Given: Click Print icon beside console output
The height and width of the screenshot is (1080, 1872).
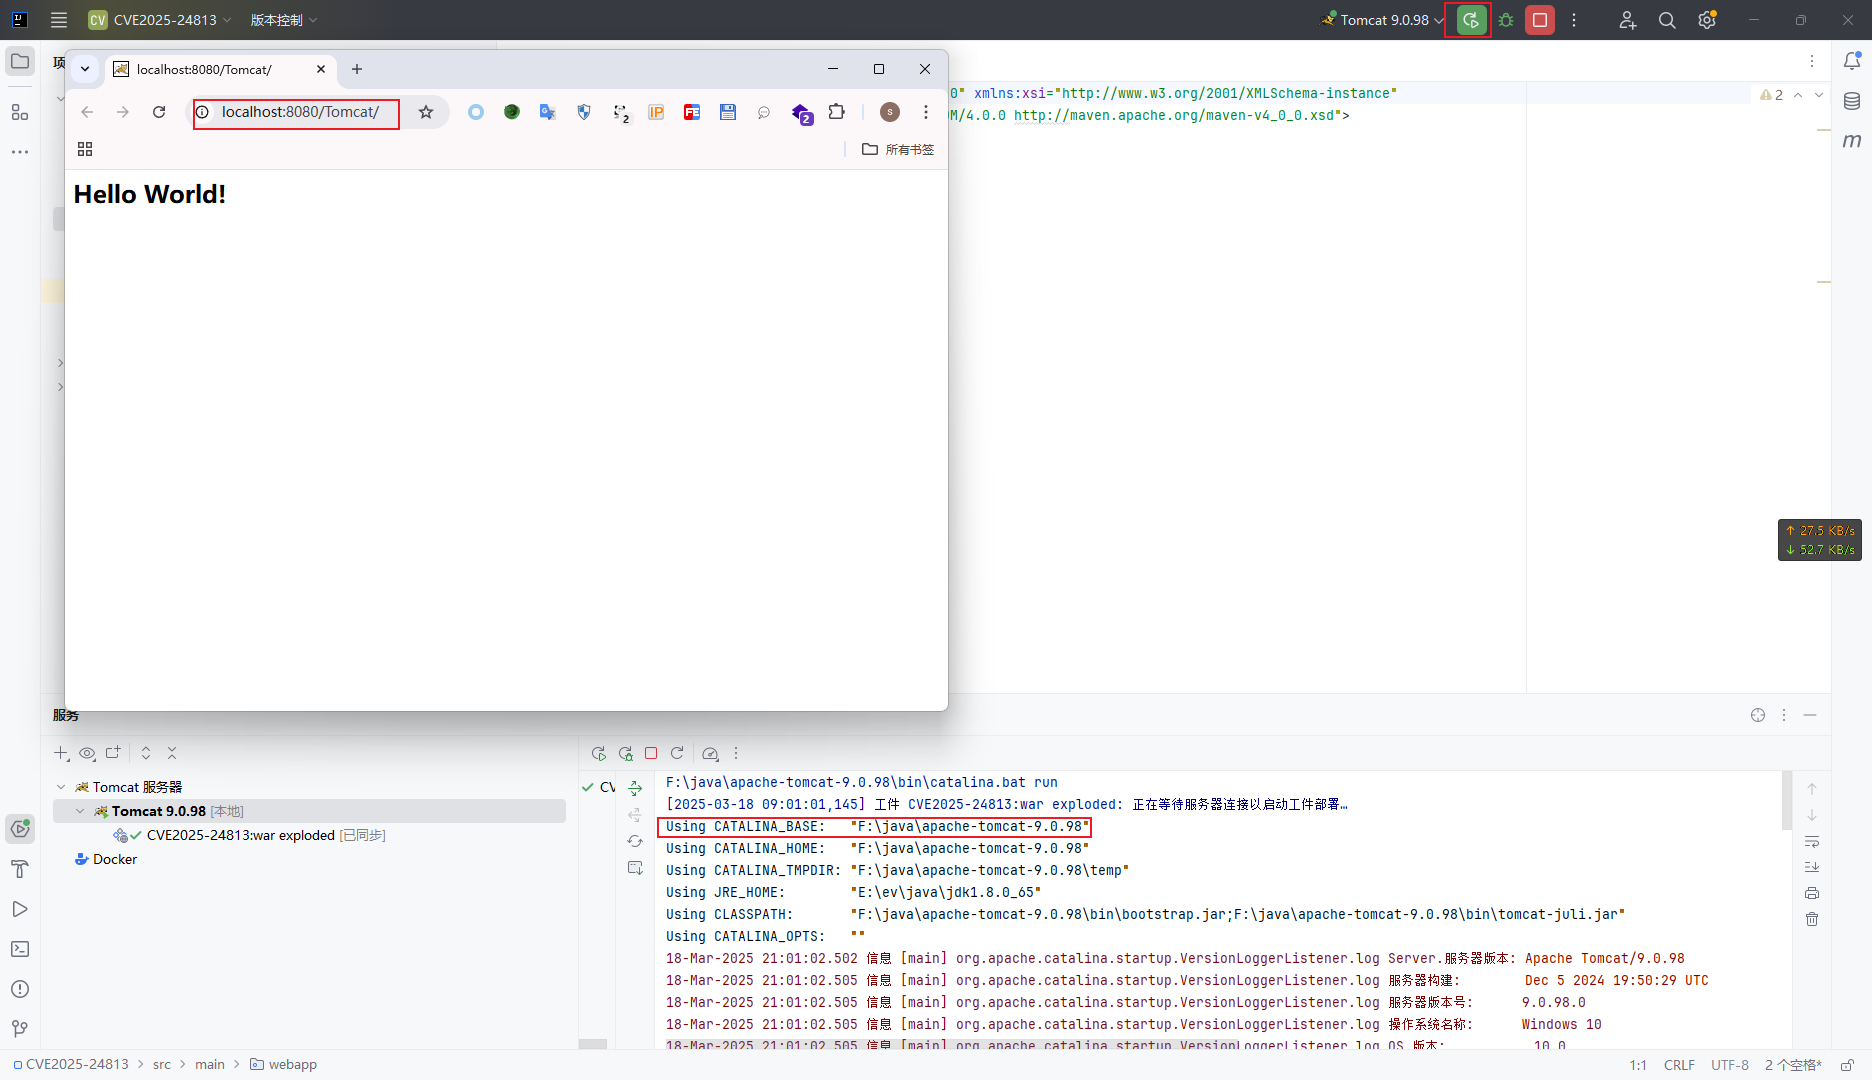Looking at the screenshot, I should (x=1812, y=893).
